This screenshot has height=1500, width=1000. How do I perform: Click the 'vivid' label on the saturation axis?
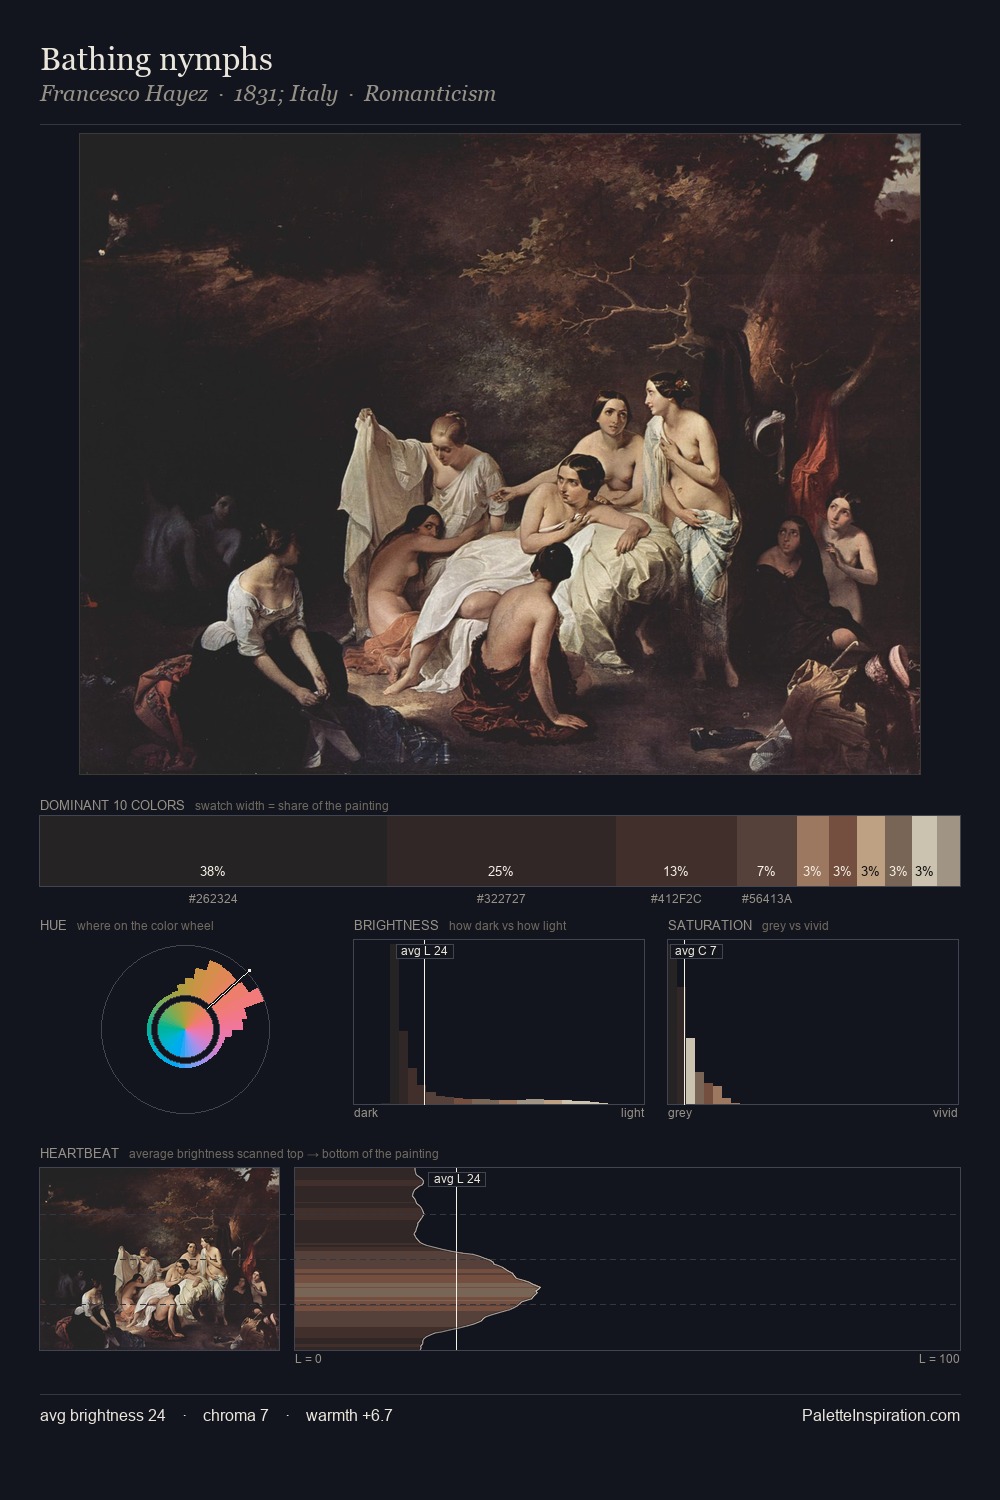point(945,1113)
